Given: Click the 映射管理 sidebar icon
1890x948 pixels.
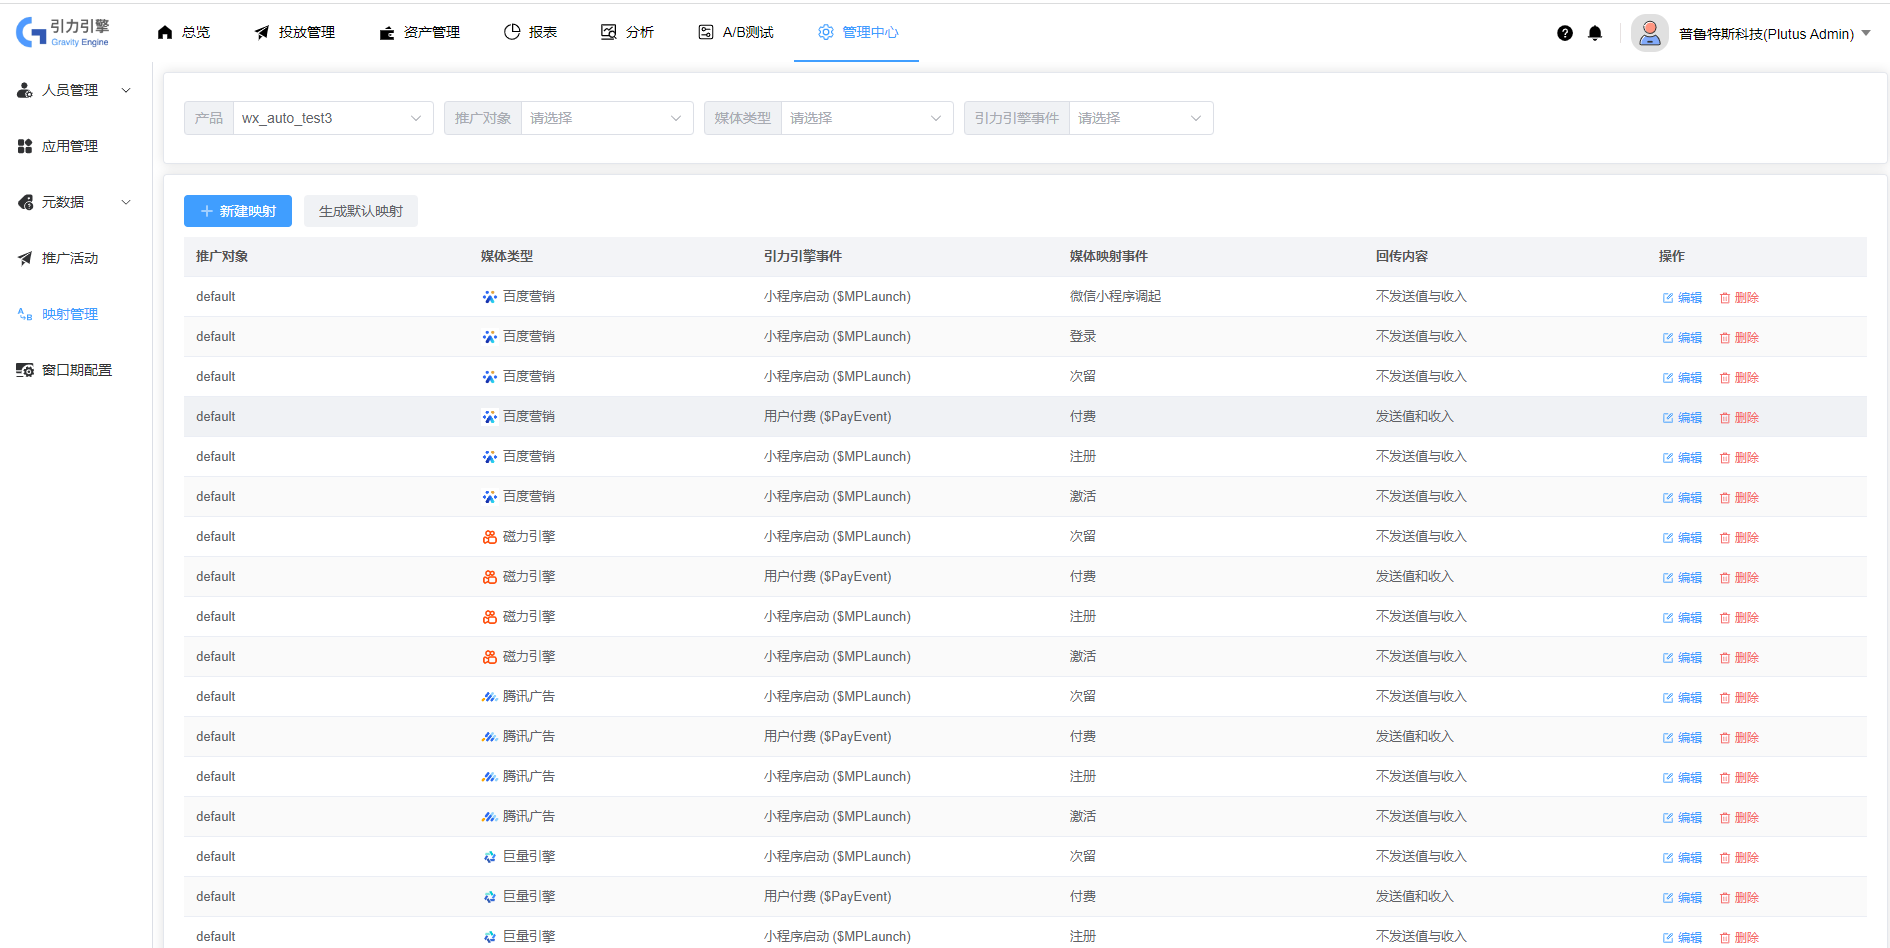Looking at the screenshot, I should click(x=25, y=314).
